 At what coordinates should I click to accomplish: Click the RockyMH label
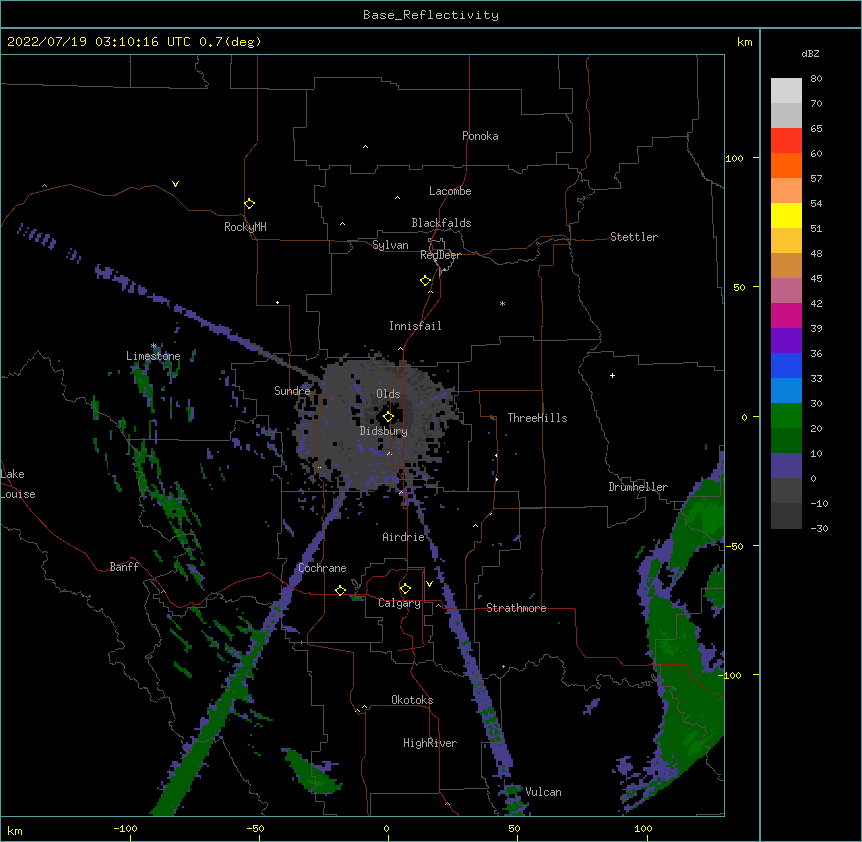click(245, 227)
